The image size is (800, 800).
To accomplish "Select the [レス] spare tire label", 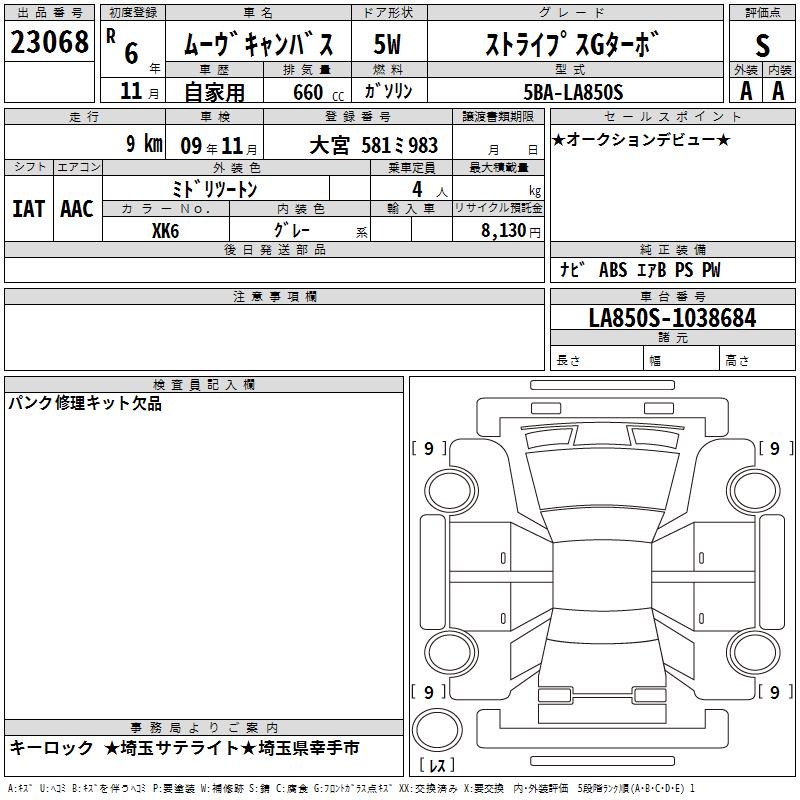I will coord(437,765).
